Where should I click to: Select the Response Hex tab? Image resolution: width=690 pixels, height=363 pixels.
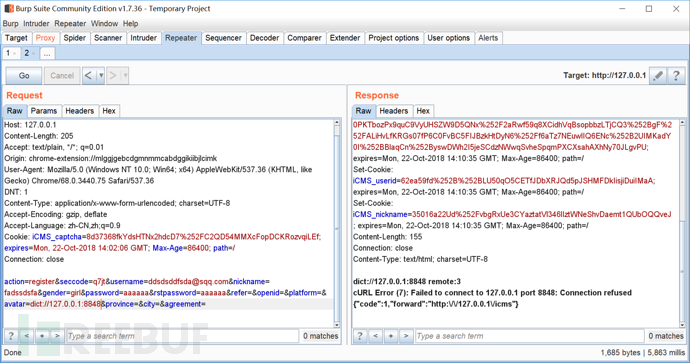pyautogui.click(x=423, y=111)
